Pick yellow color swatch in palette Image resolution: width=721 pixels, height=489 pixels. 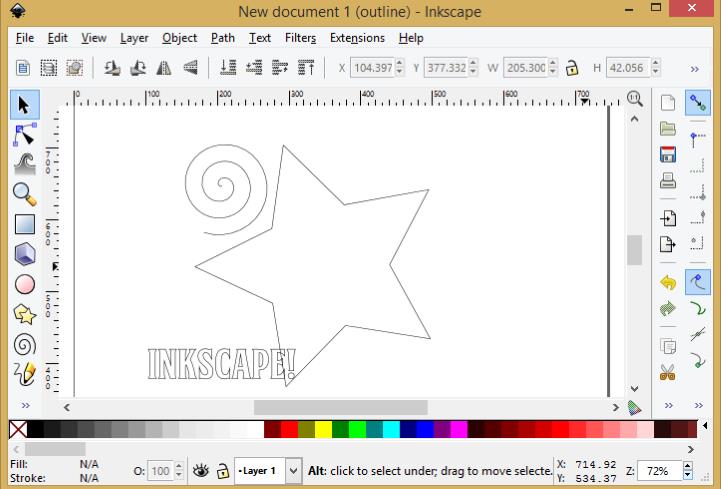pyautogui.click(x=323, y=429)
